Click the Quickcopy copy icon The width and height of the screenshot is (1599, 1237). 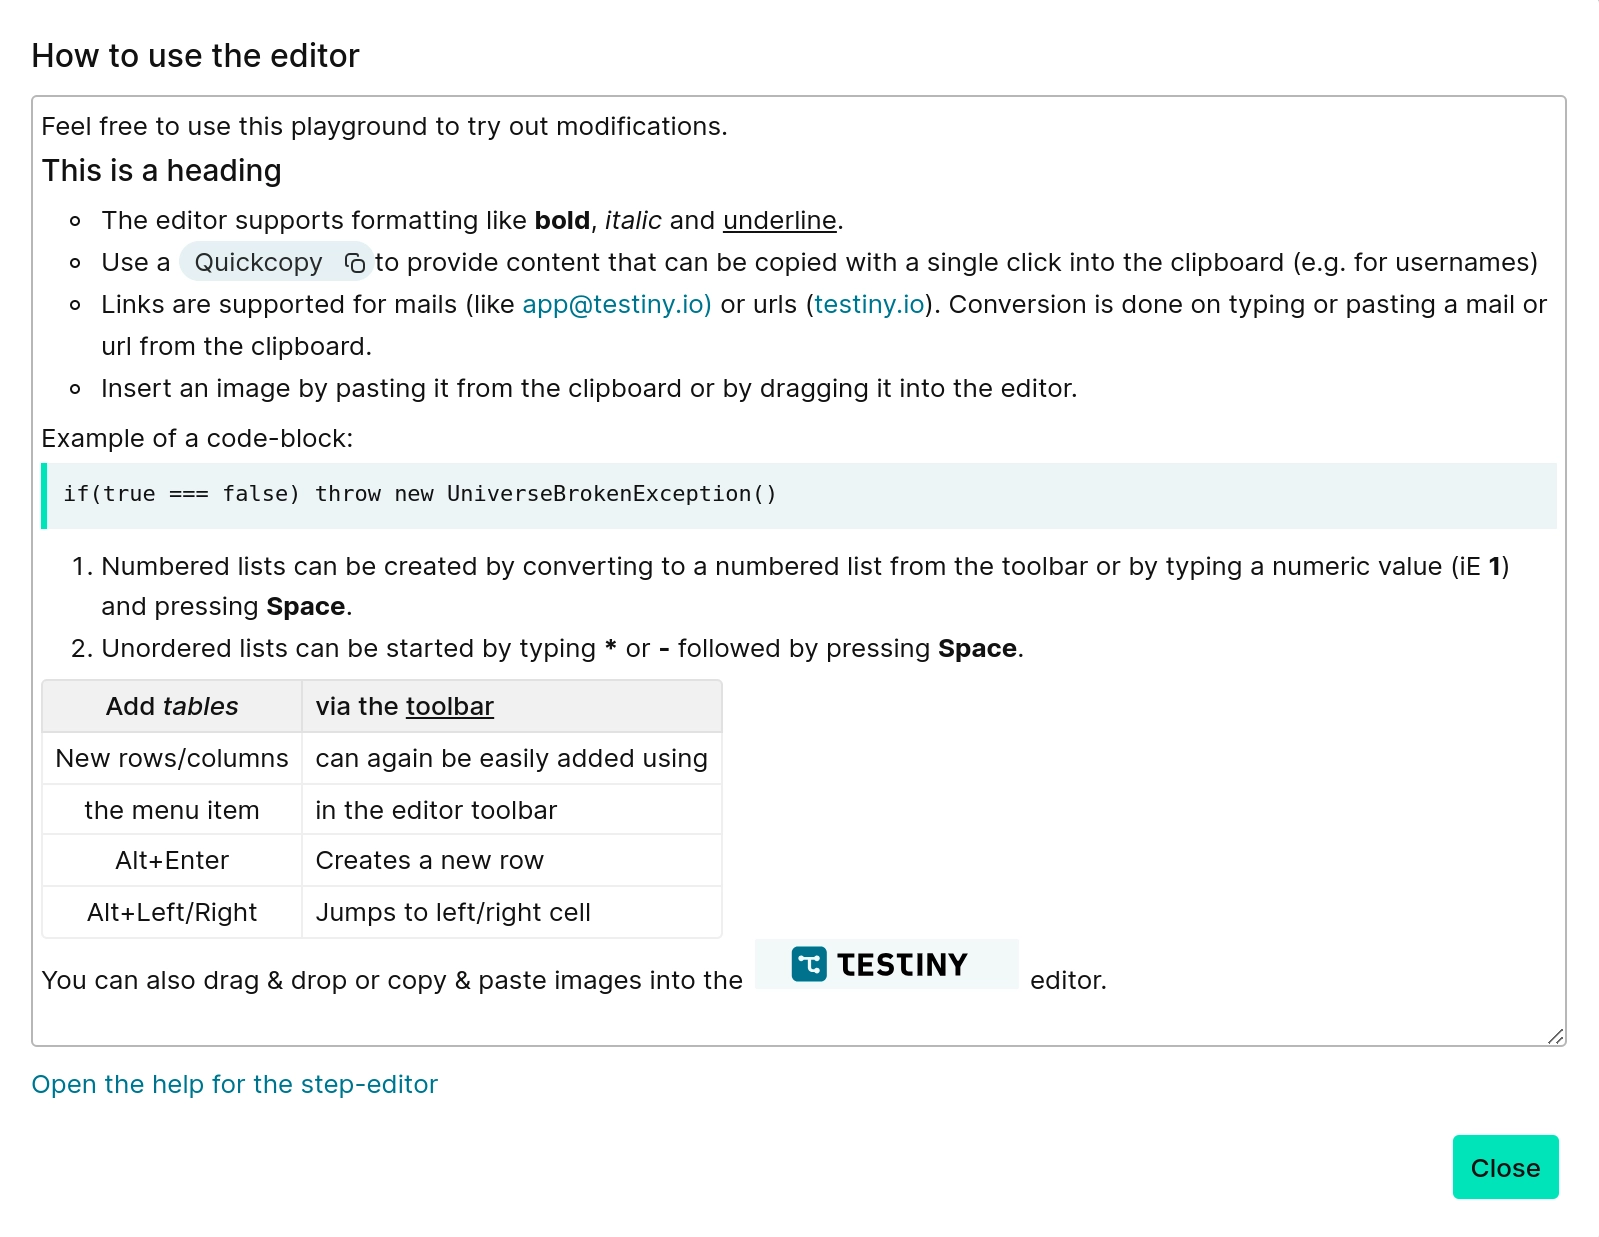[354, 263]
